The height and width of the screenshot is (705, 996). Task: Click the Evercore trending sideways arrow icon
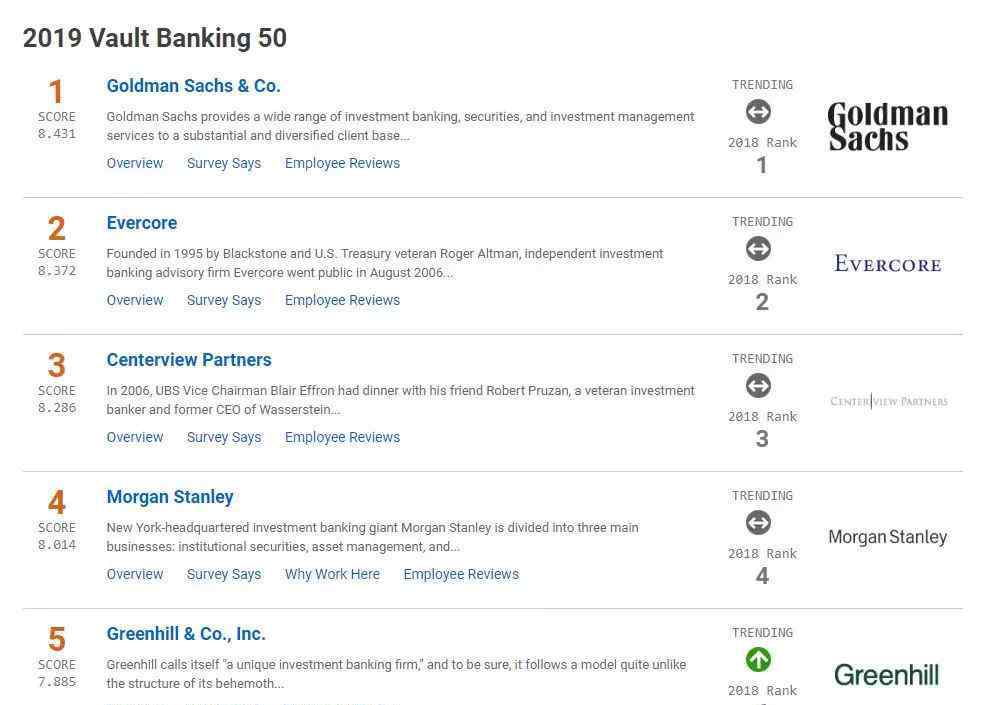(x=758, y=248)
